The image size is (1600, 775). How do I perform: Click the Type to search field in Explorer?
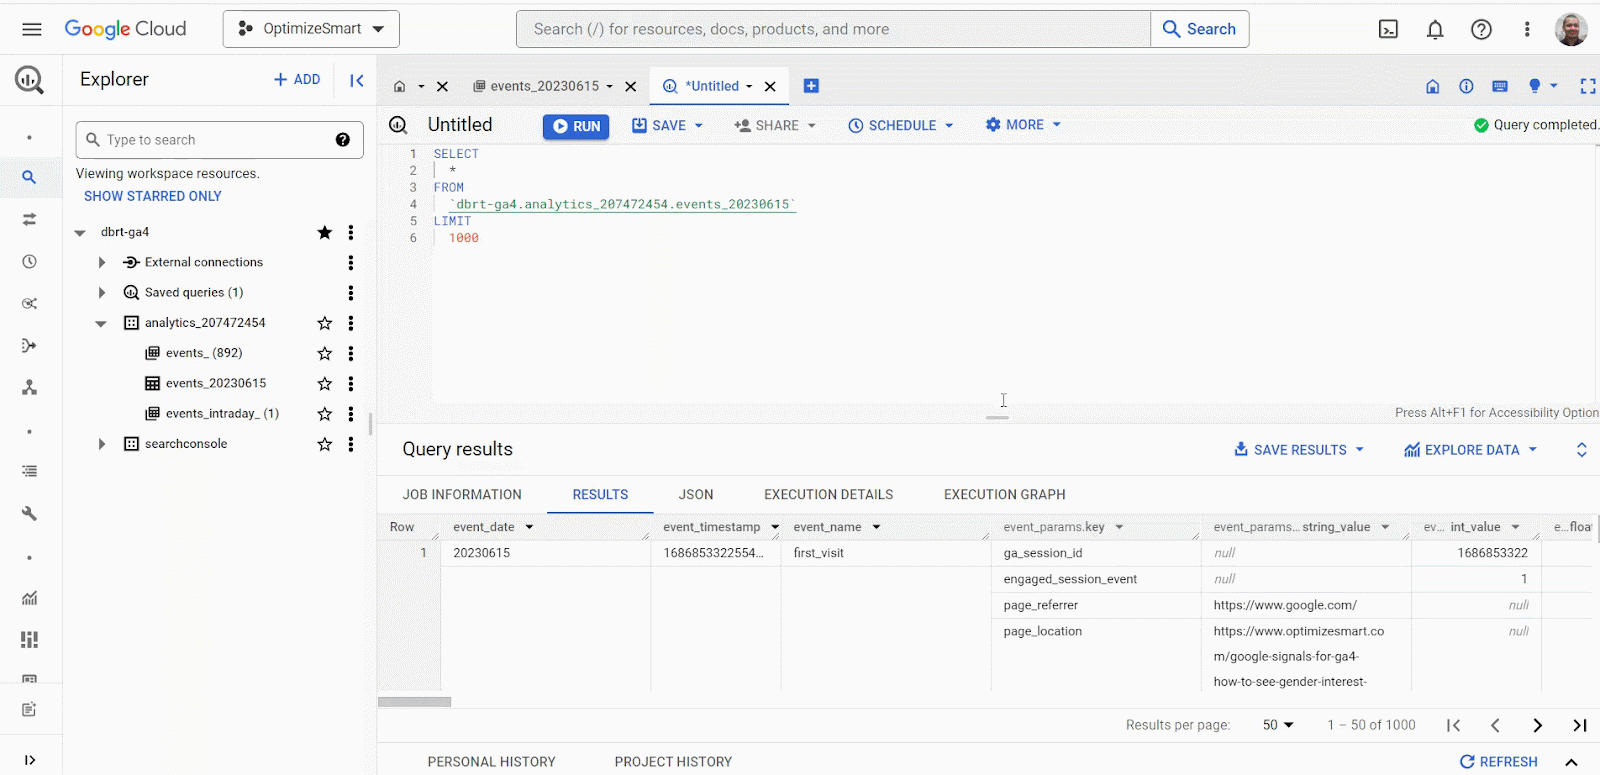[x=219, y=140]
